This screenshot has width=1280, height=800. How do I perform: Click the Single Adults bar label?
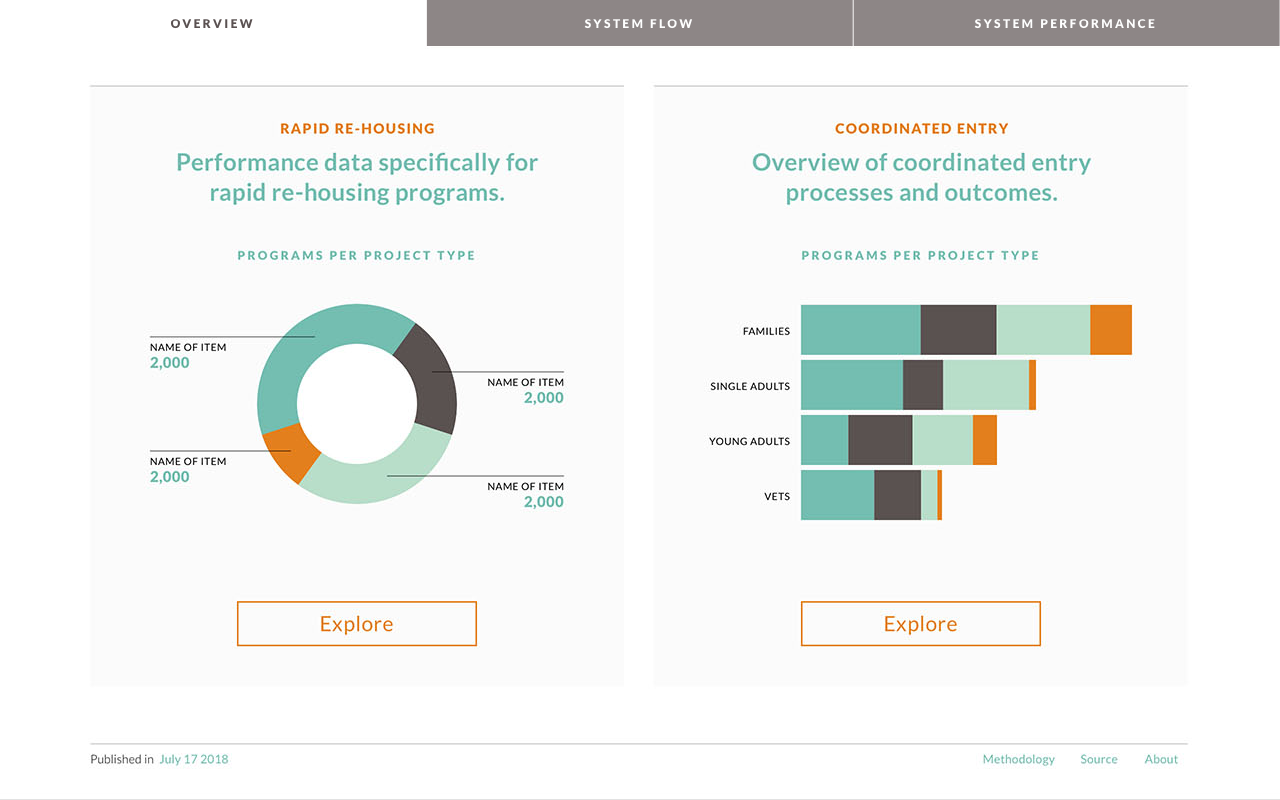[x=749, y=386]
